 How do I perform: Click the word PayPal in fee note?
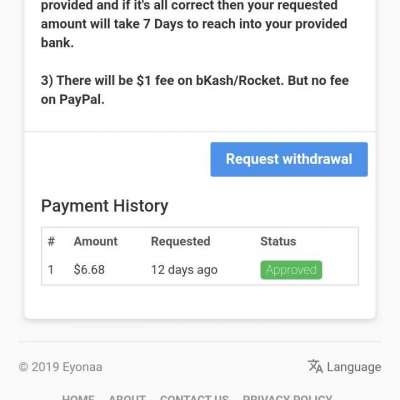pyautogui.click(x=82, y=99)
